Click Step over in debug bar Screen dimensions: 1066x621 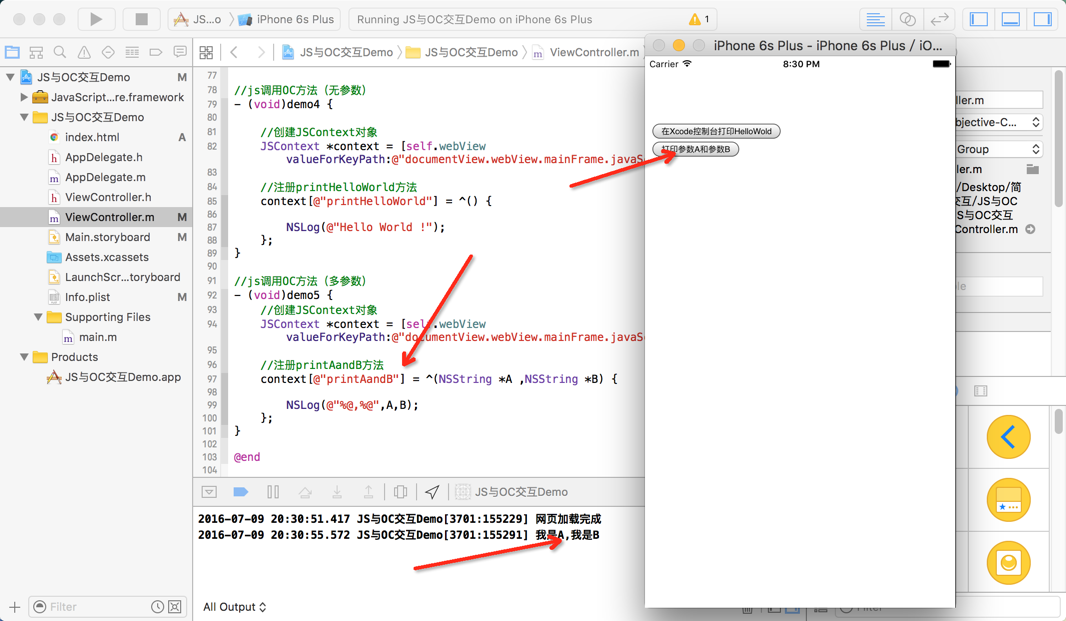pyautogui.click(x=305, y=492)
